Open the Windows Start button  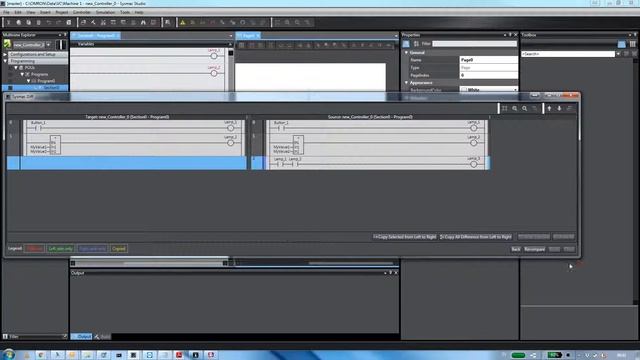click(9, 354)
